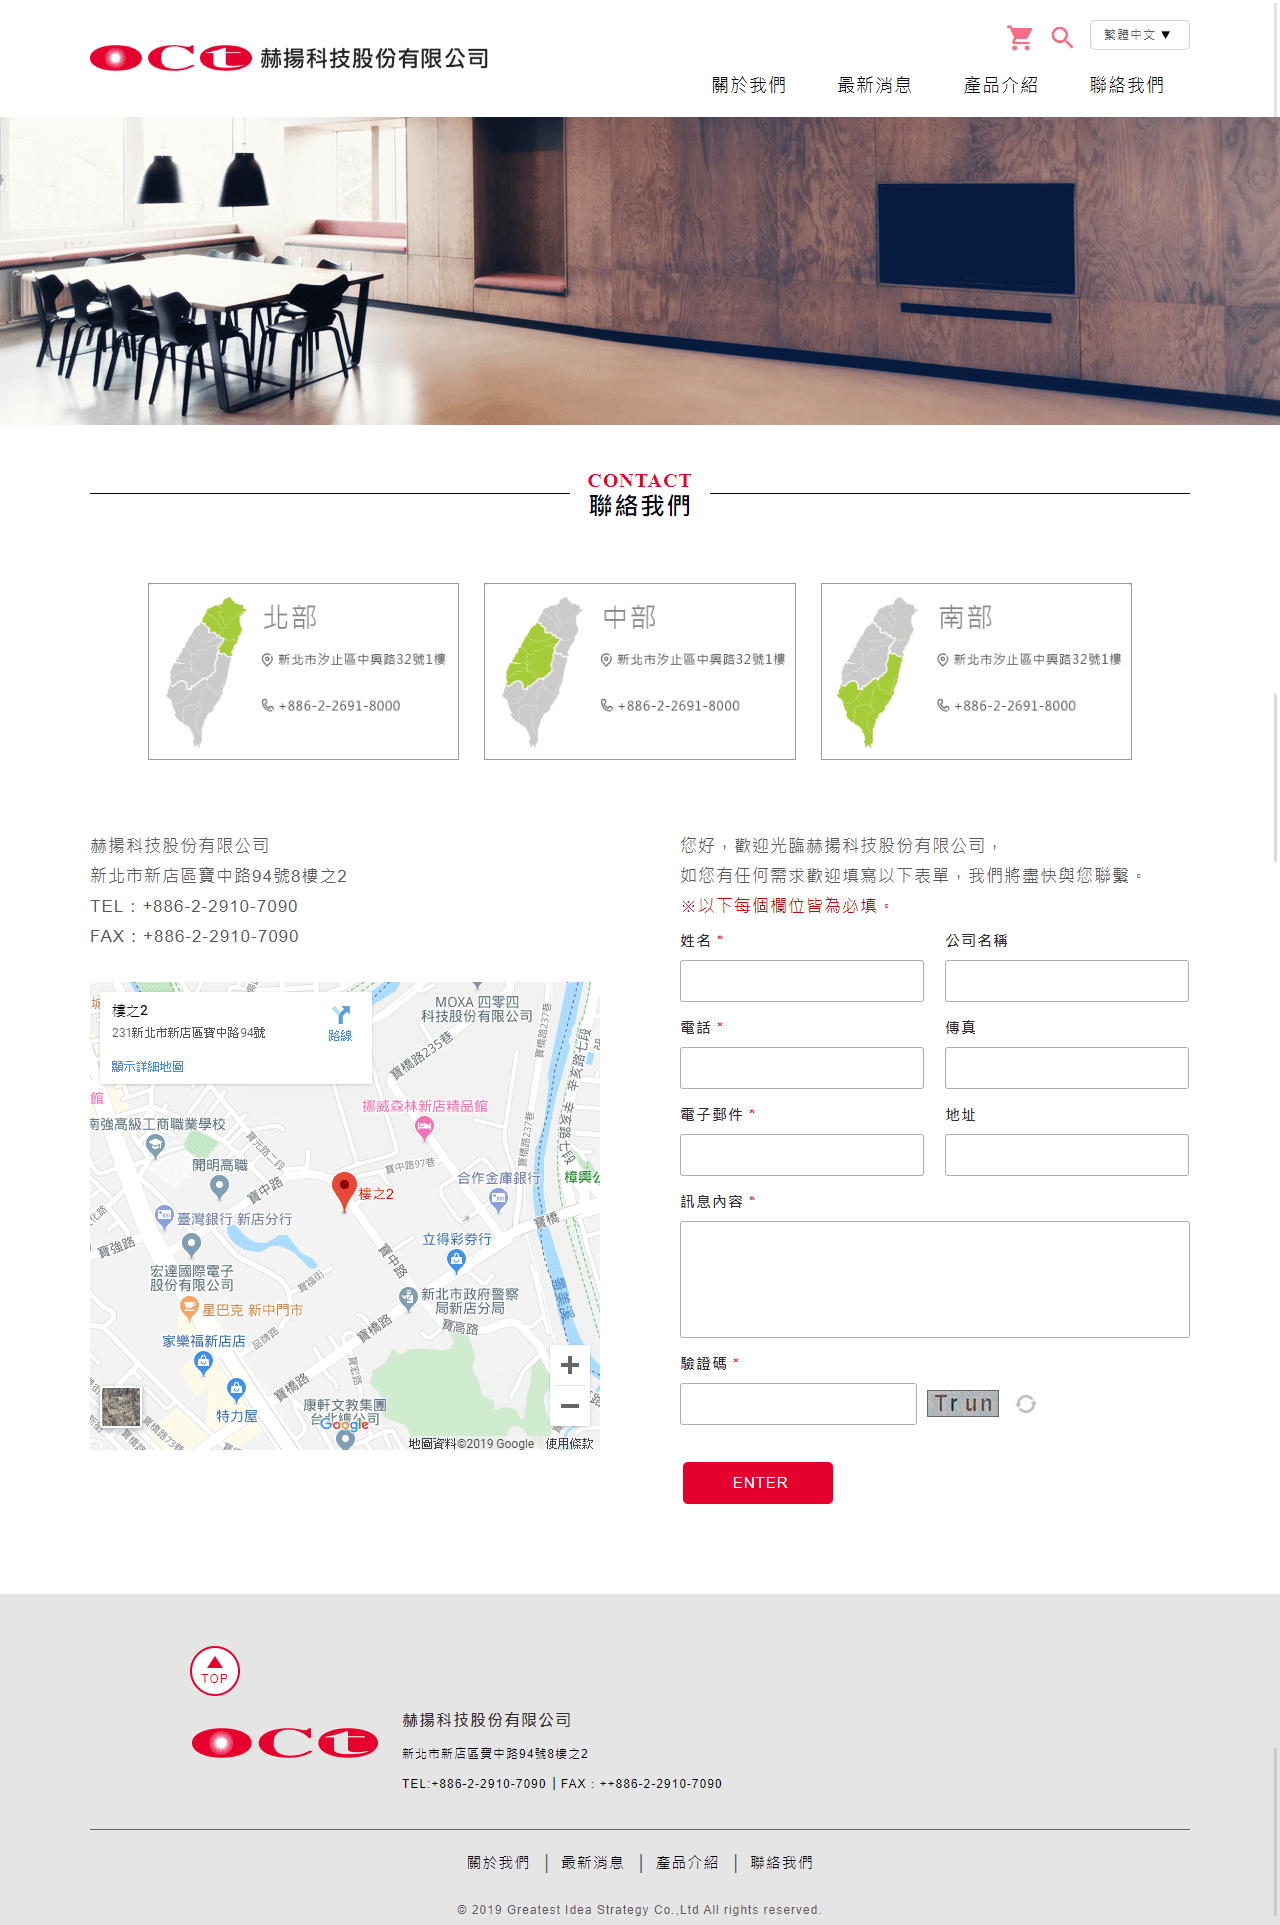This screenshot has height=1925, width=1280.
Task: Click the 新北市新店區寶中路94號8樓之2 address
Action: (218, 876)
